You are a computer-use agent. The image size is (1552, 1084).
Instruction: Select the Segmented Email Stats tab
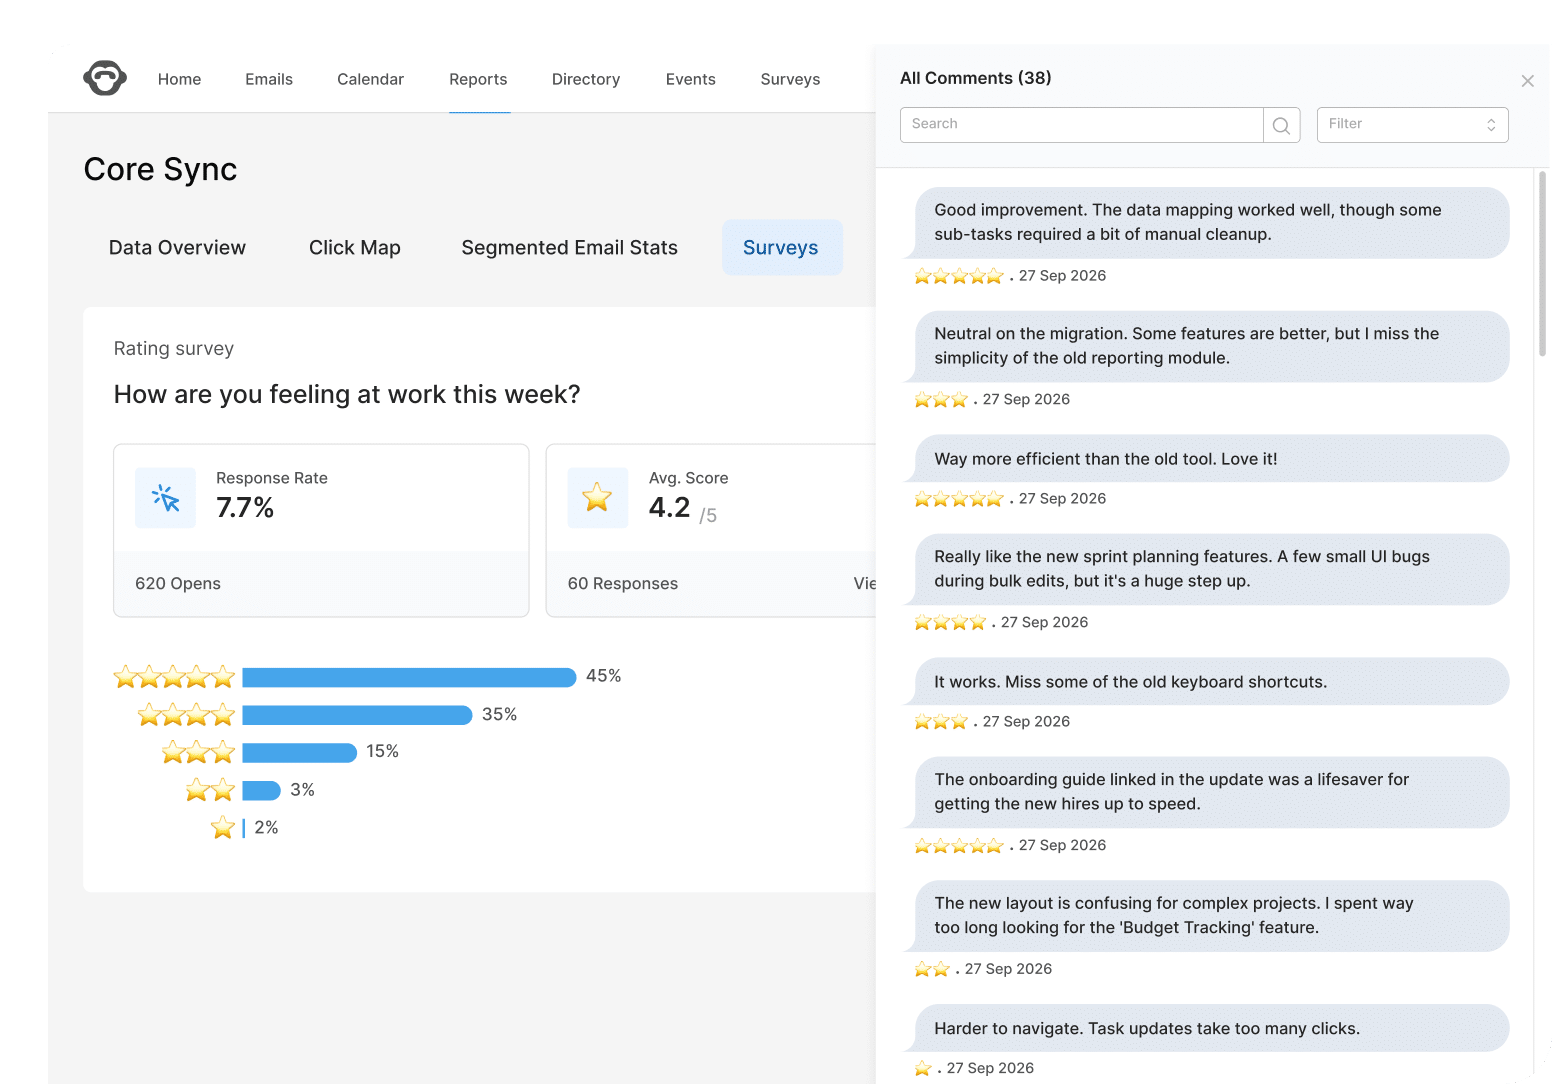(569, 247)
